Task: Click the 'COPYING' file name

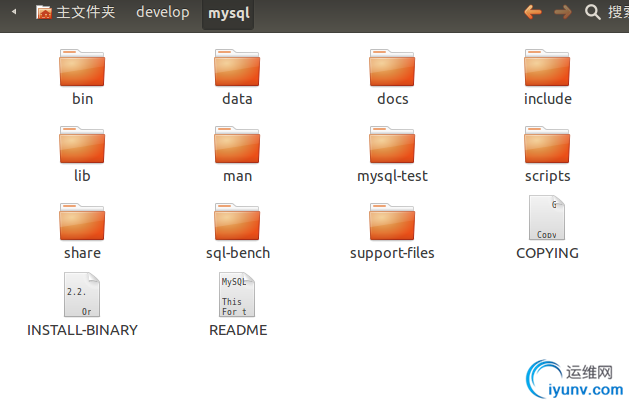Action: click(547, 253)
